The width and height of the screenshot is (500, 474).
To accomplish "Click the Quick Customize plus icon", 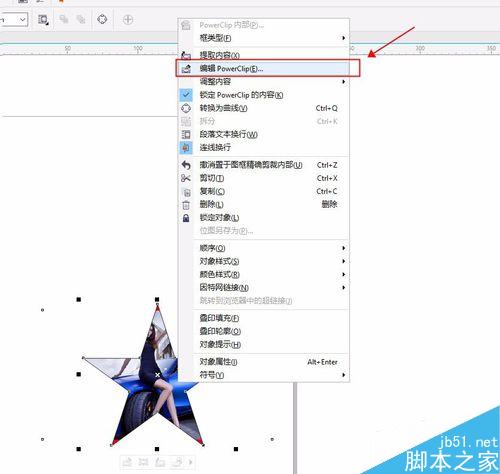I will (128, 20).
